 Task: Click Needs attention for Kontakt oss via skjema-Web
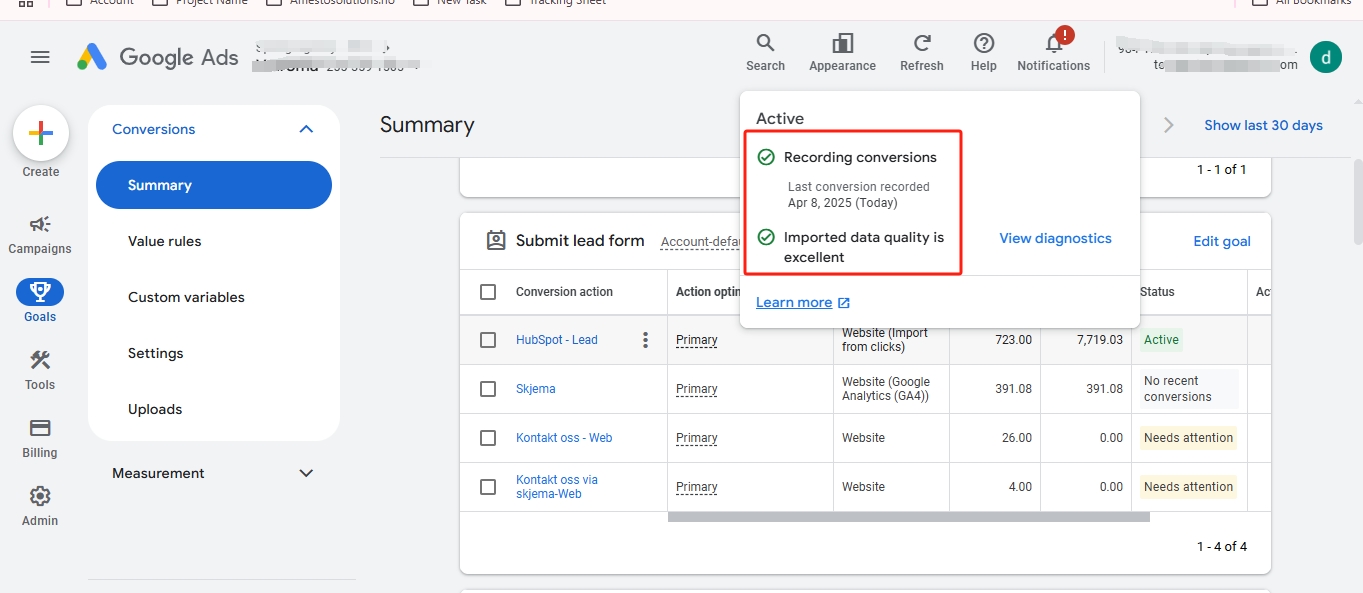pyautogui.click(x=1188, y=487)
